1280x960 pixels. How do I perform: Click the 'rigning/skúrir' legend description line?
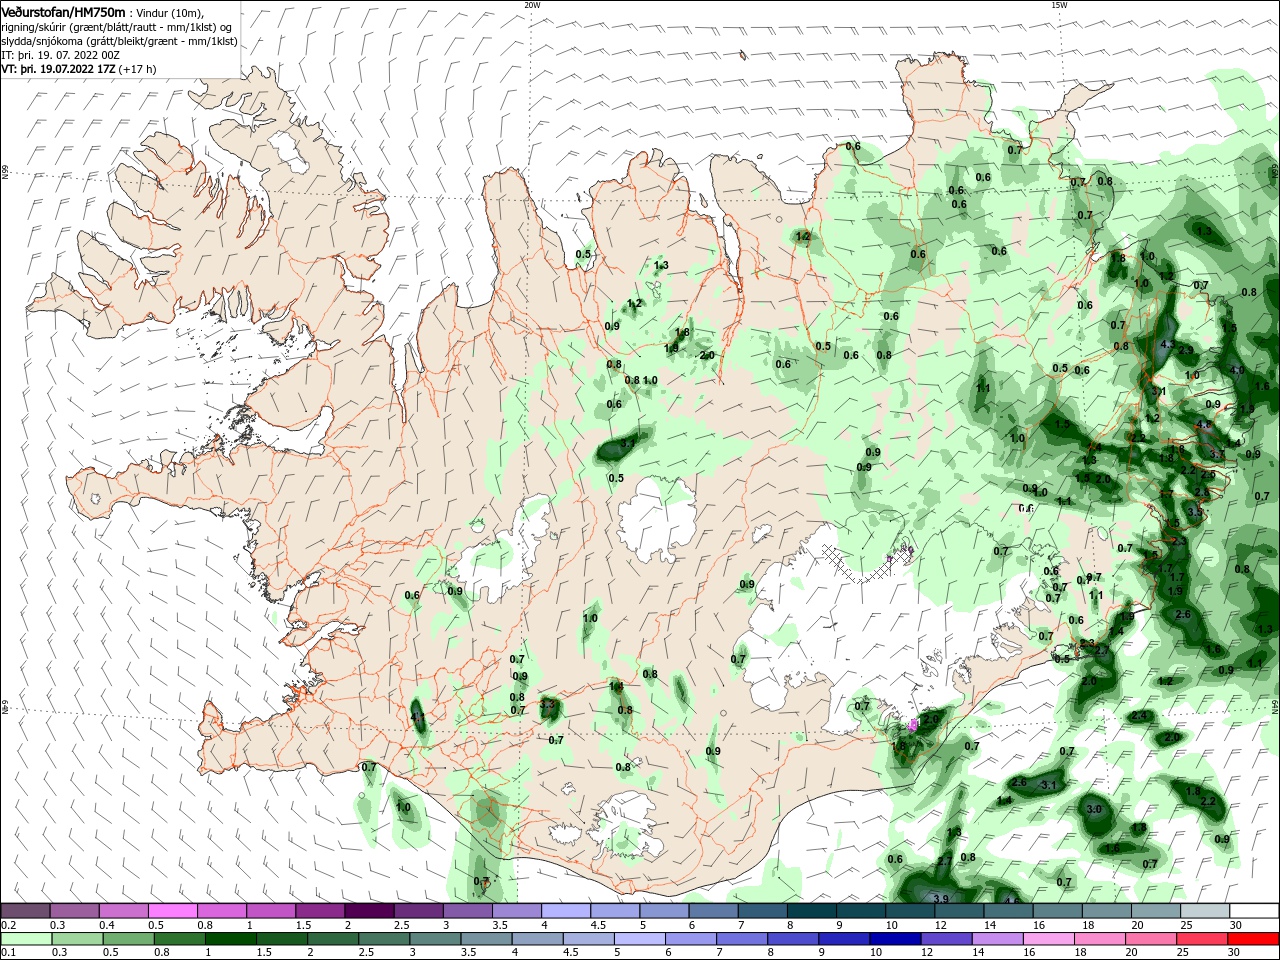117,27
